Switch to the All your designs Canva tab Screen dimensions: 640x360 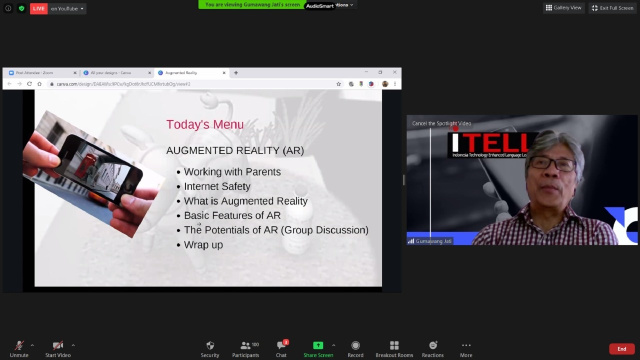coord(114,73)
